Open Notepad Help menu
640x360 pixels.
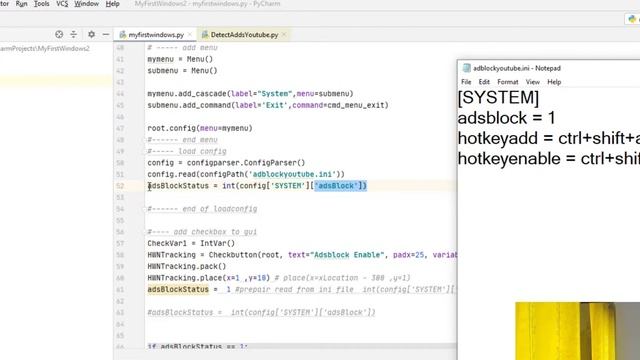(554, 82)
